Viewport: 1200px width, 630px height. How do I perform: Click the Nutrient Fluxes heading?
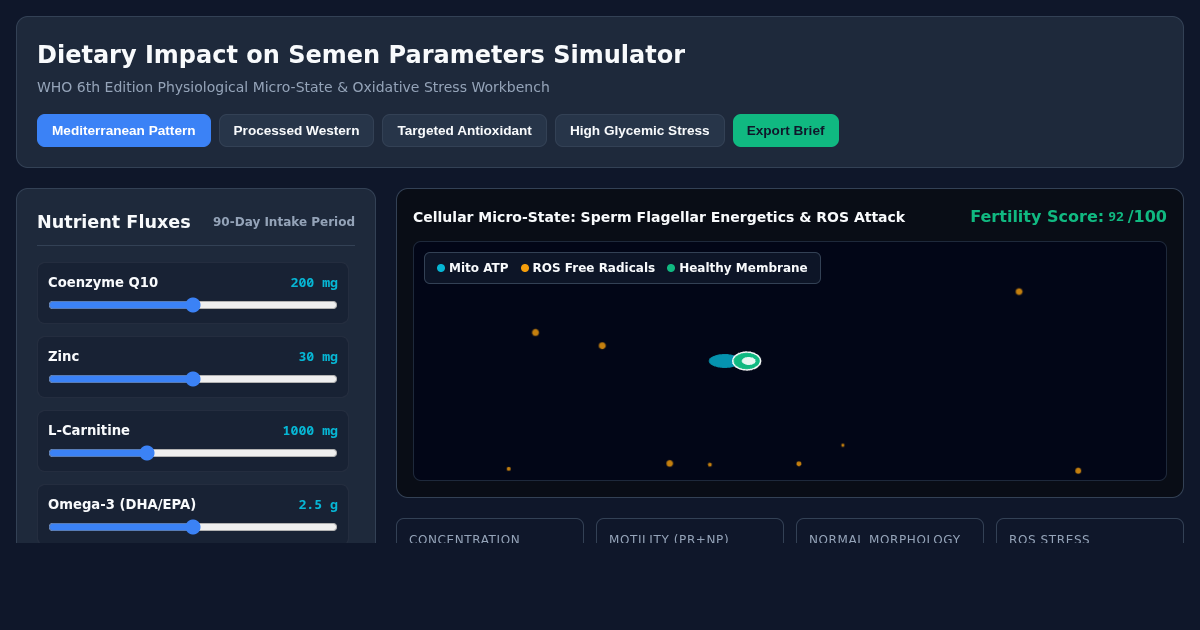[x=114, y=222]
